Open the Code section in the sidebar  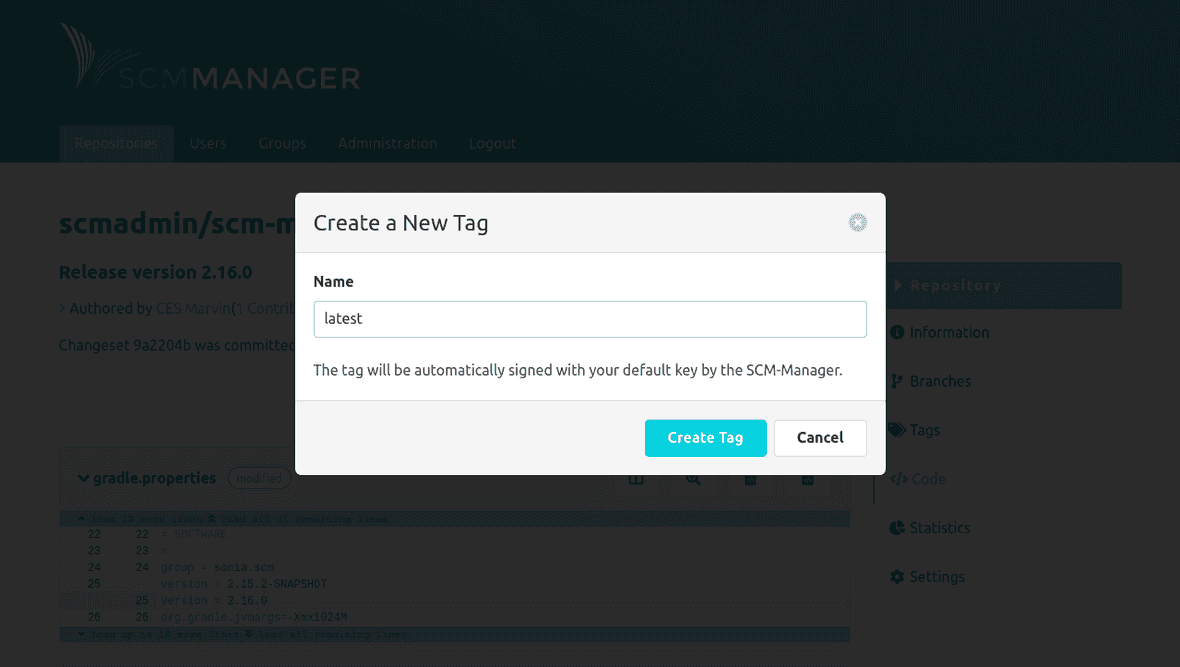pyautogui.click(x=927, y=478)
